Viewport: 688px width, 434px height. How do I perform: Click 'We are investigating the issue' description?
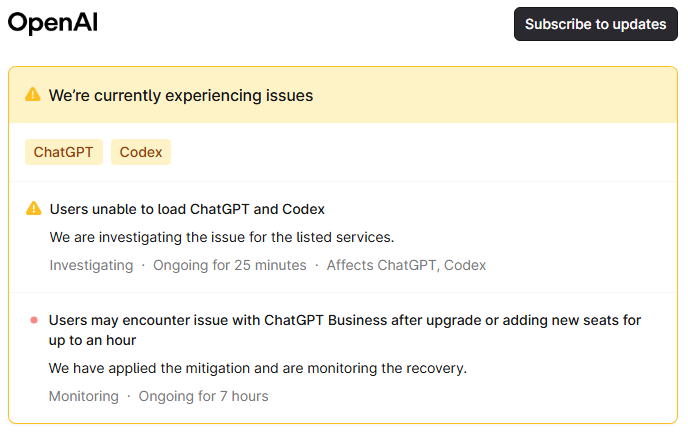tap(222, 237)
